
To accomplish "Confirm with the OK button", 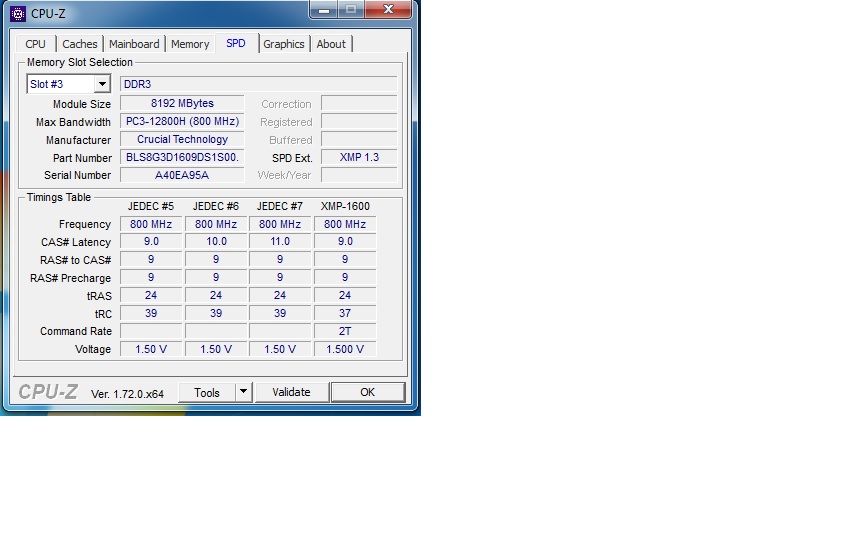I will (x=368, y=392).
